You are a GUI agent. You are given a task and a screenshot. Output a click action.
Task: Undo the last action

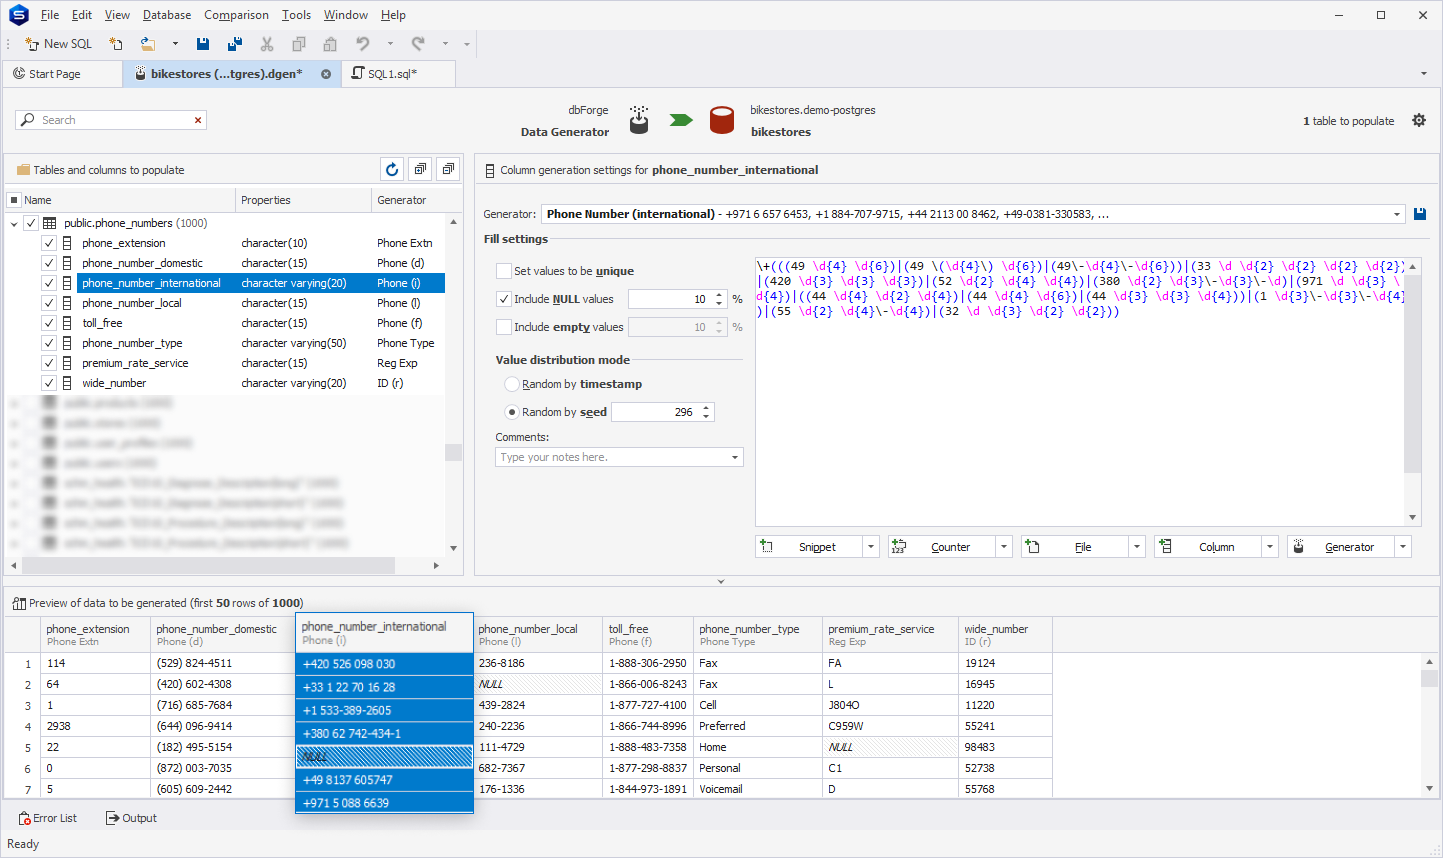pos(363,44)
